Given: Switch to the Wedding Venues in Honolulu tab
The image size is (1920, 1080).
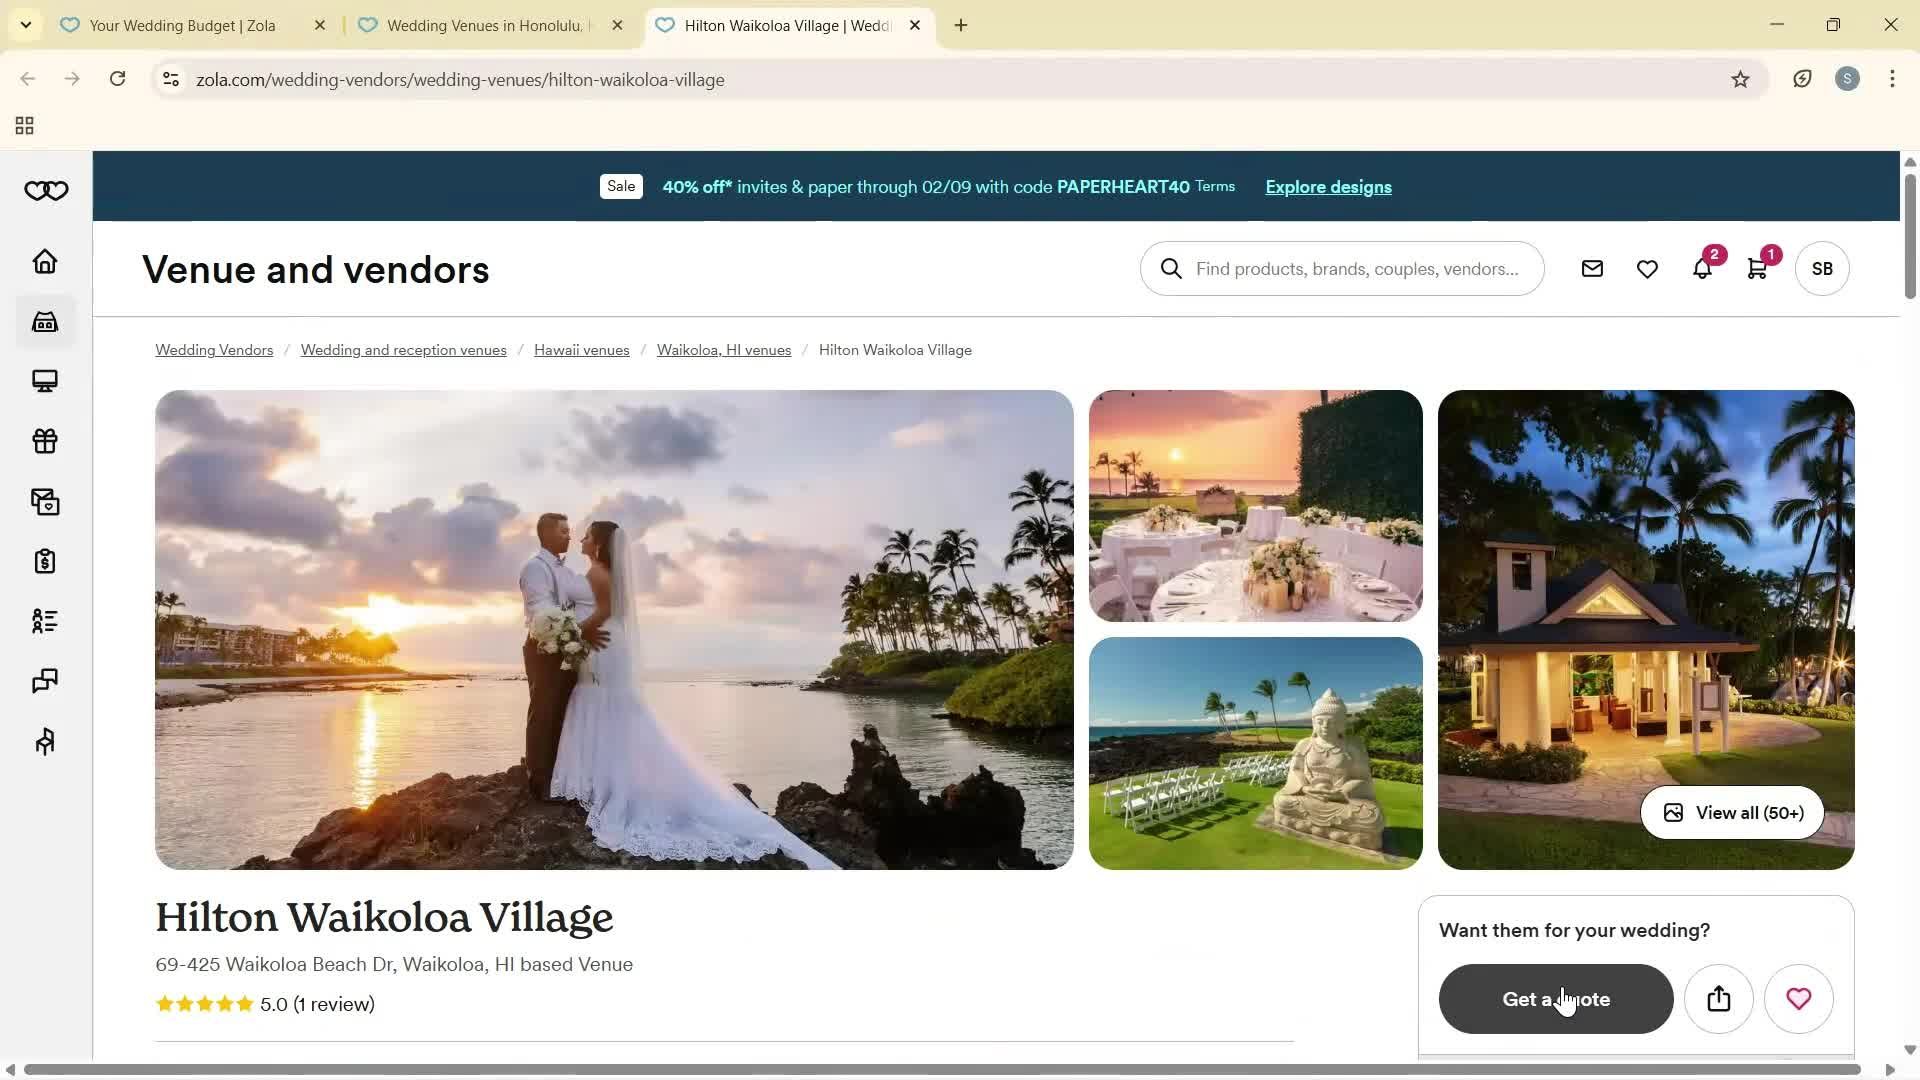Looking at the screenshot, I should (x=480, y=25).
